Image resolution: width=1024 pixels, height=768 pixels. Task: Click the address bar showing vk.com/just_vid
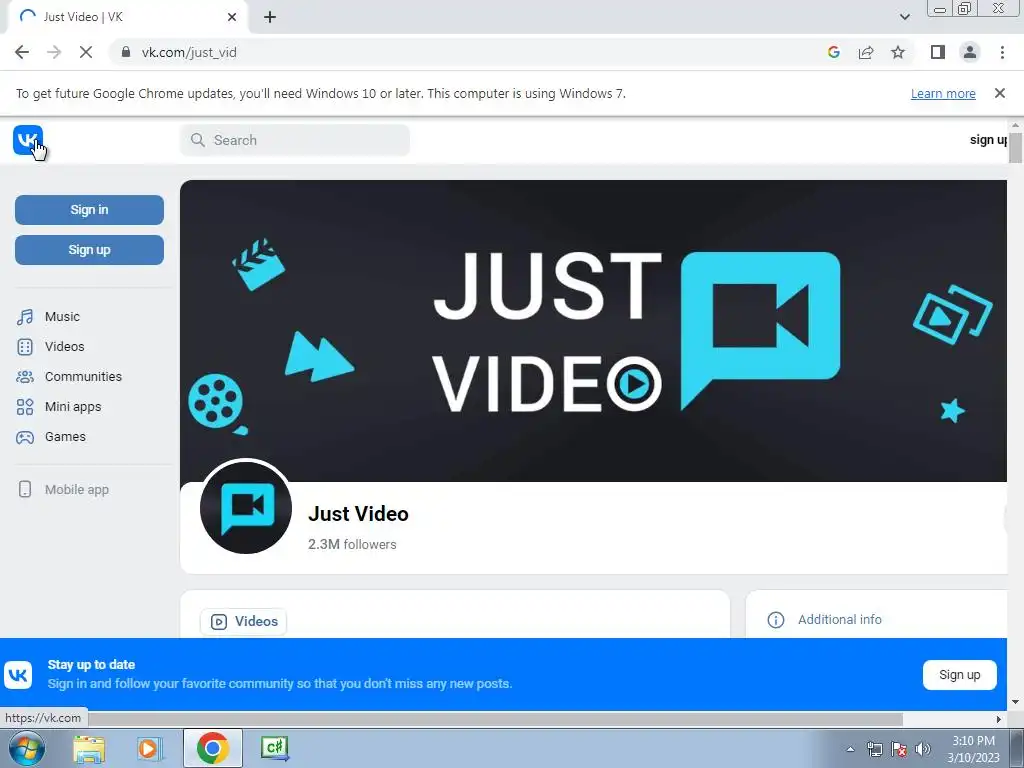470,52
